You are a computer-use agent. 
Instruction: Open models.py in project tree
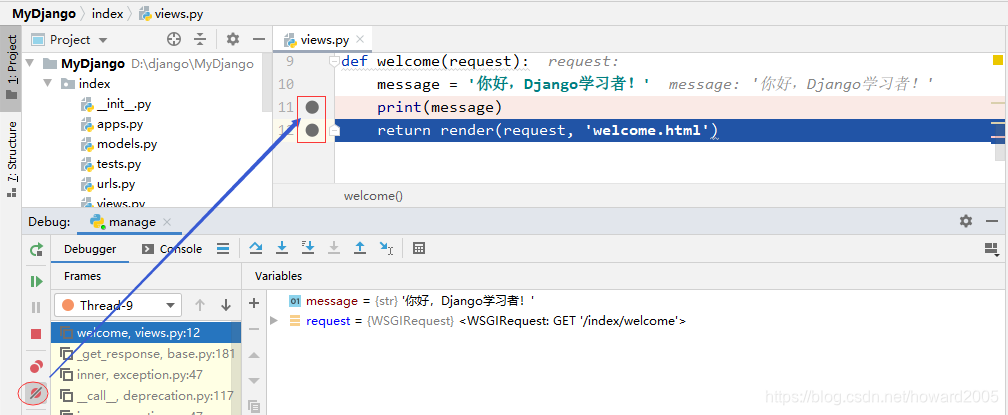click(119, 144)
